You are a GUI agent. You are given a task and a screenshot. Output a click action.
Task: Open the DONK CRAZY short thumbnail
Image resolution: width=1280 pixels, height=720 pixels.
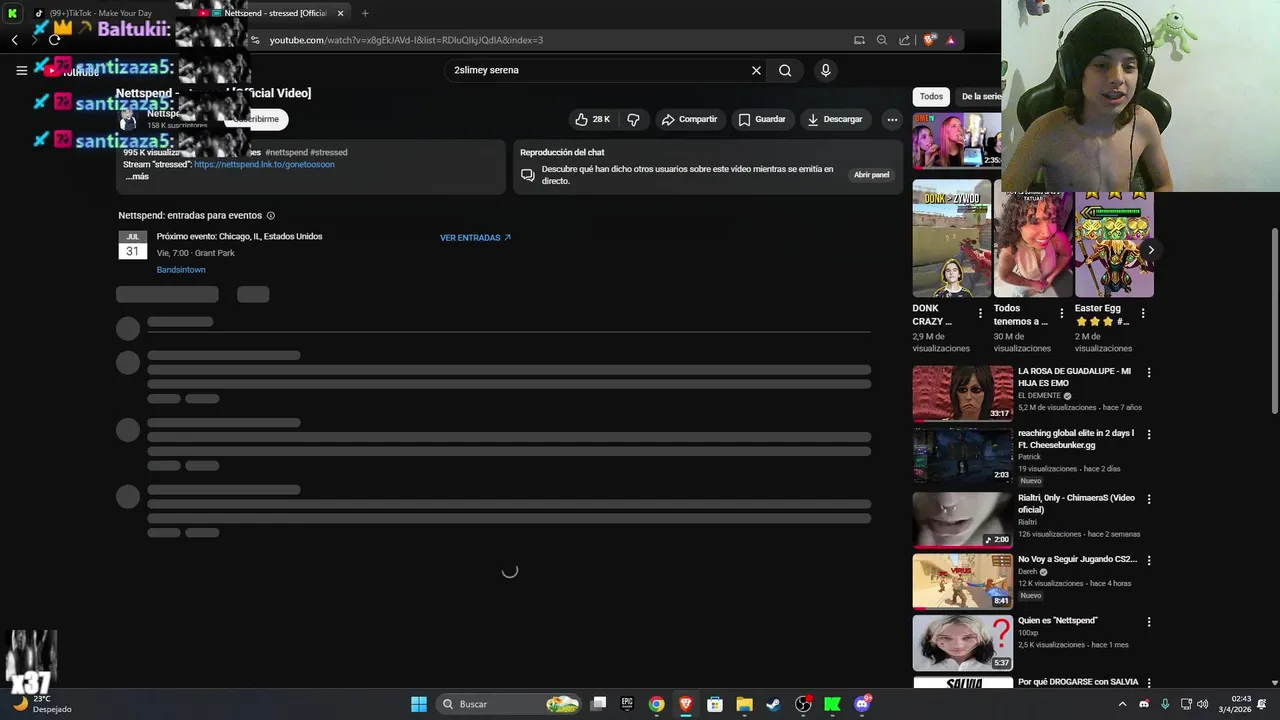coord(952,238)
